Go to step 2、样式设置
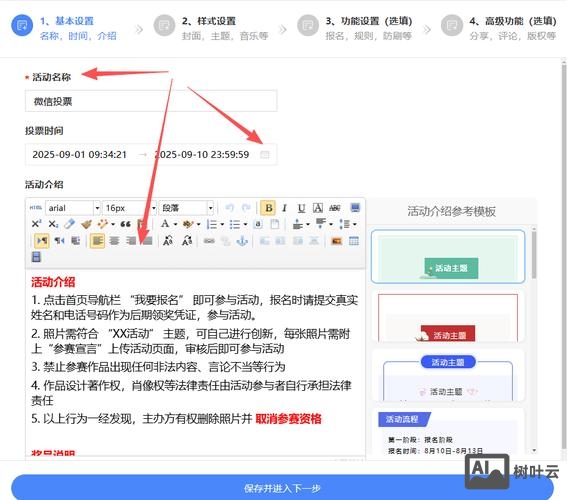Screen dimensions: 567x500 point(210,27)
